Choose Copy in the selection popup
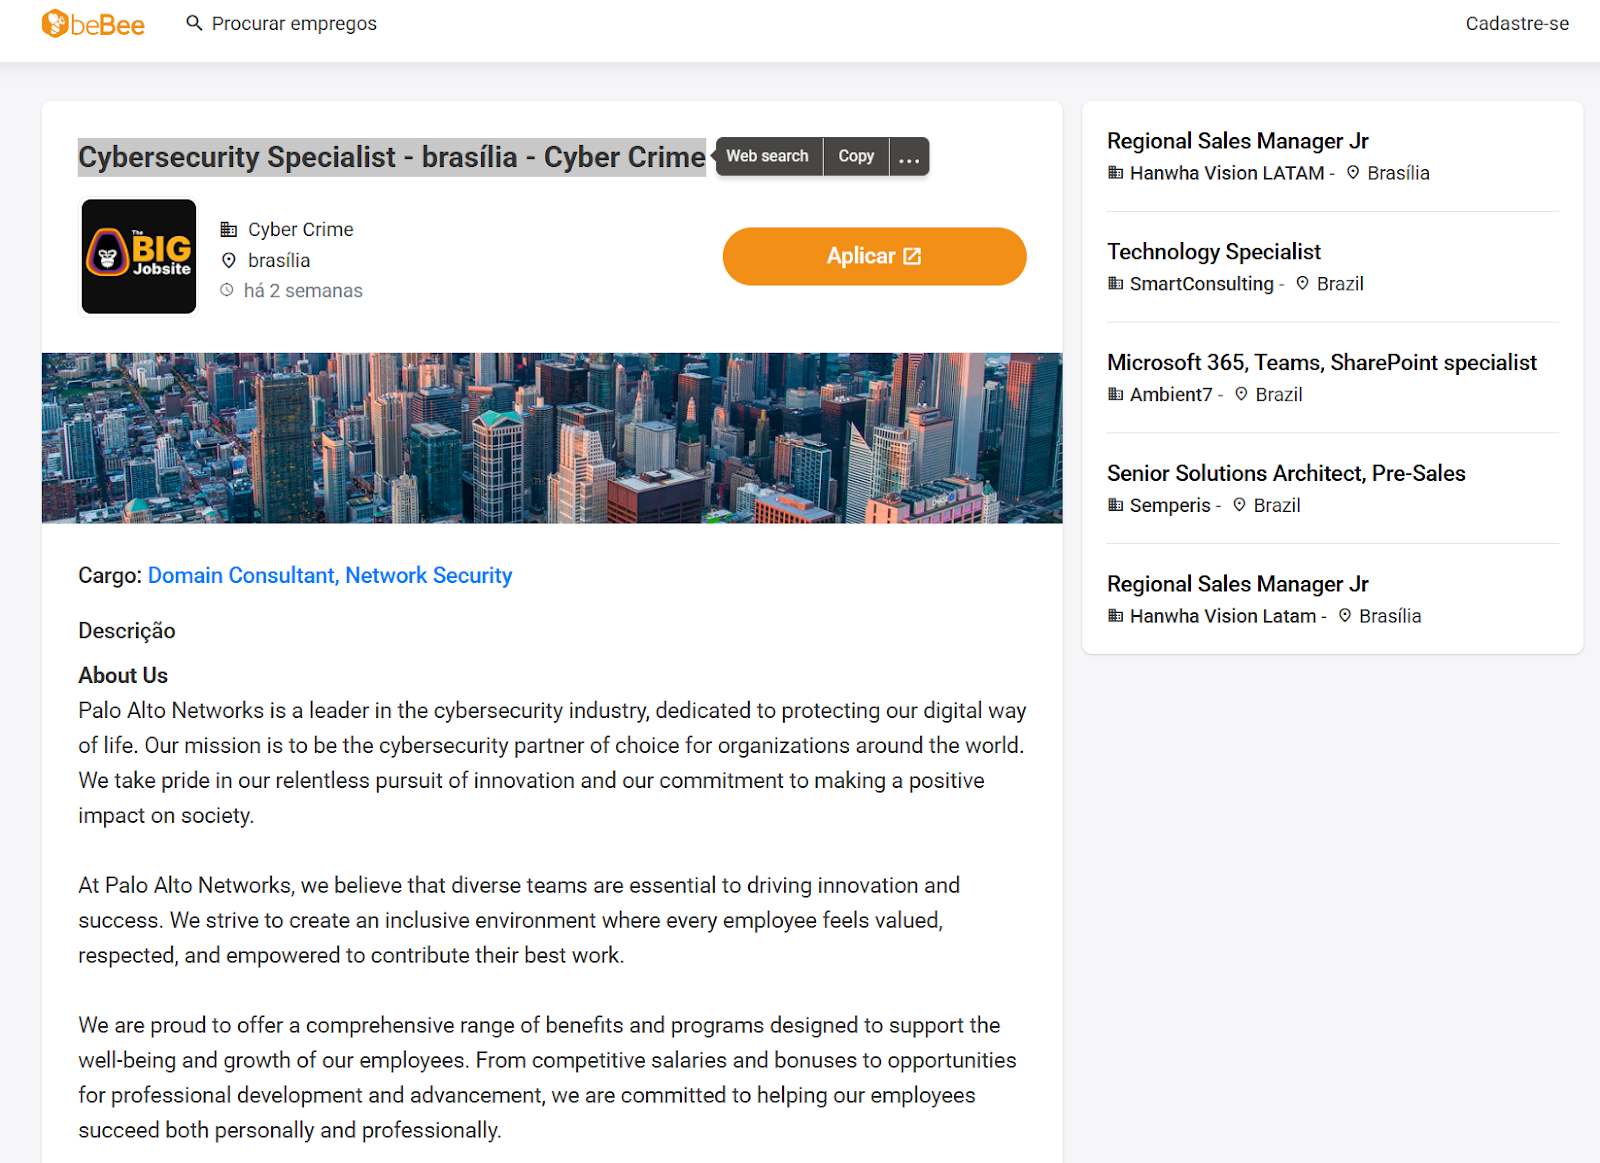1600x1163 pixels. click(x=856, y=157)
